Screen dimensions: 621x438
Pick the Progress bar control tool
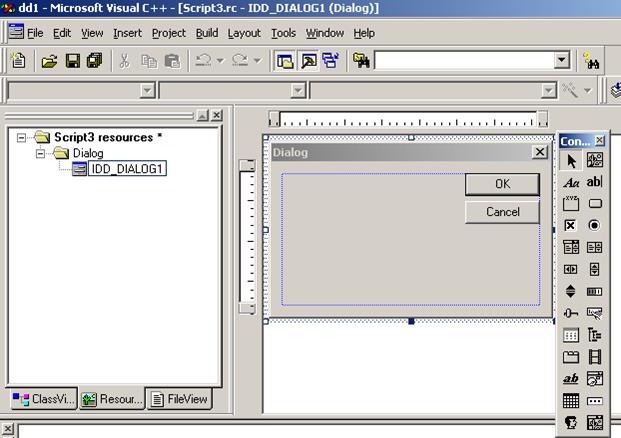pos(594,291)
